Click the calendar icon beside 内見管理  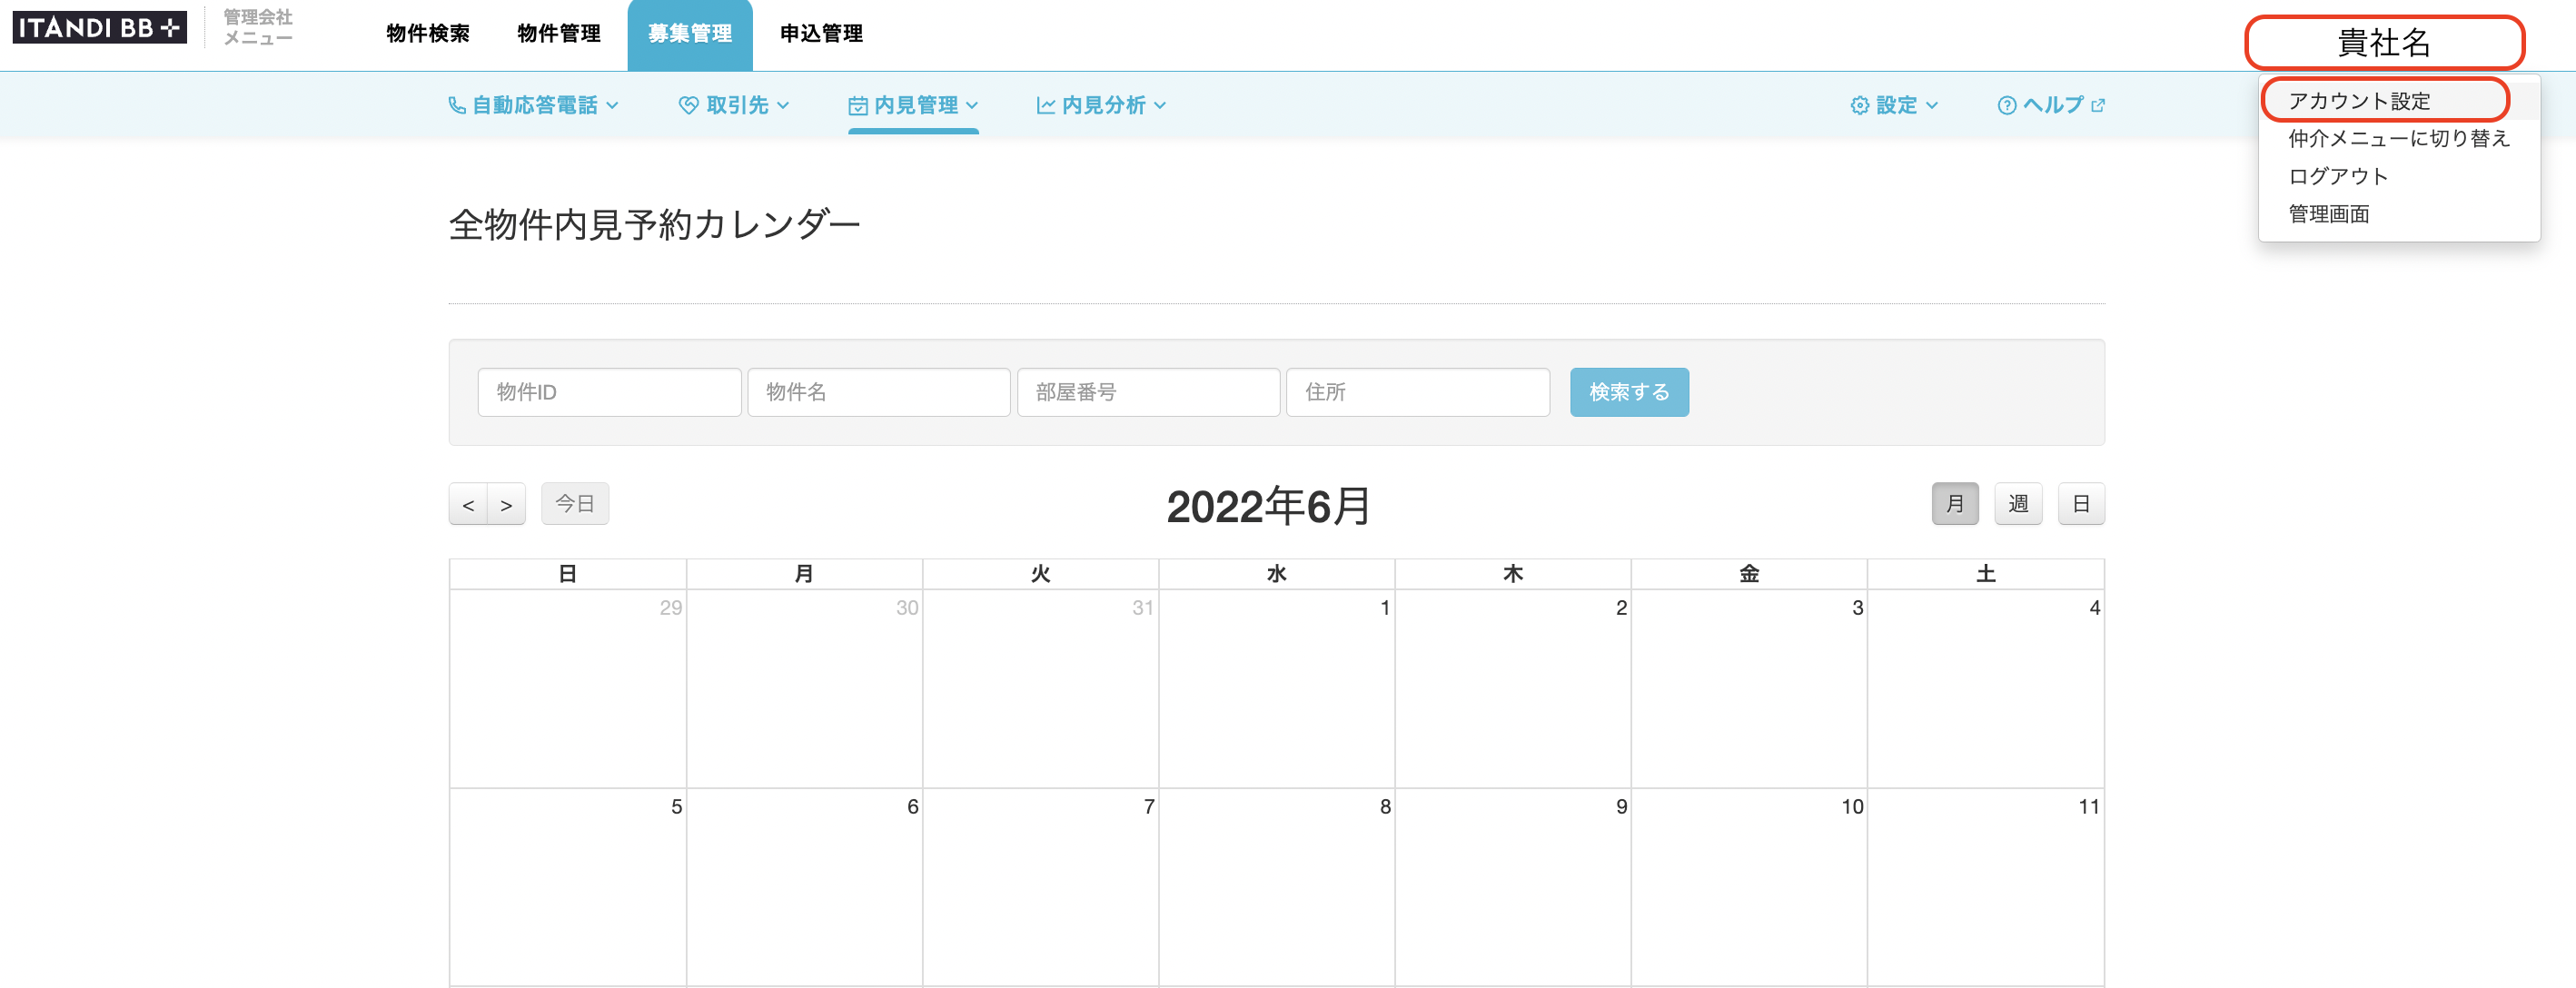coord(857,105)
